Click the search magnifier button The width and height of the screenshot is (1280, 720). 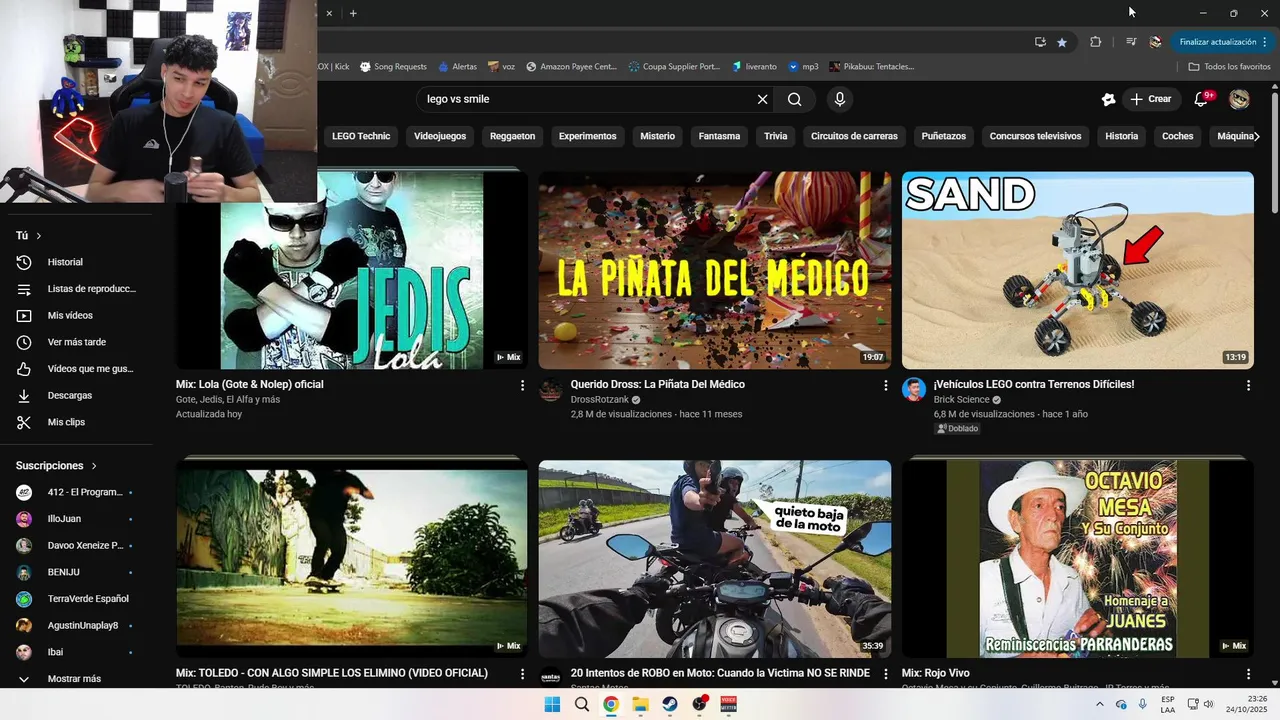coord(794,99)
